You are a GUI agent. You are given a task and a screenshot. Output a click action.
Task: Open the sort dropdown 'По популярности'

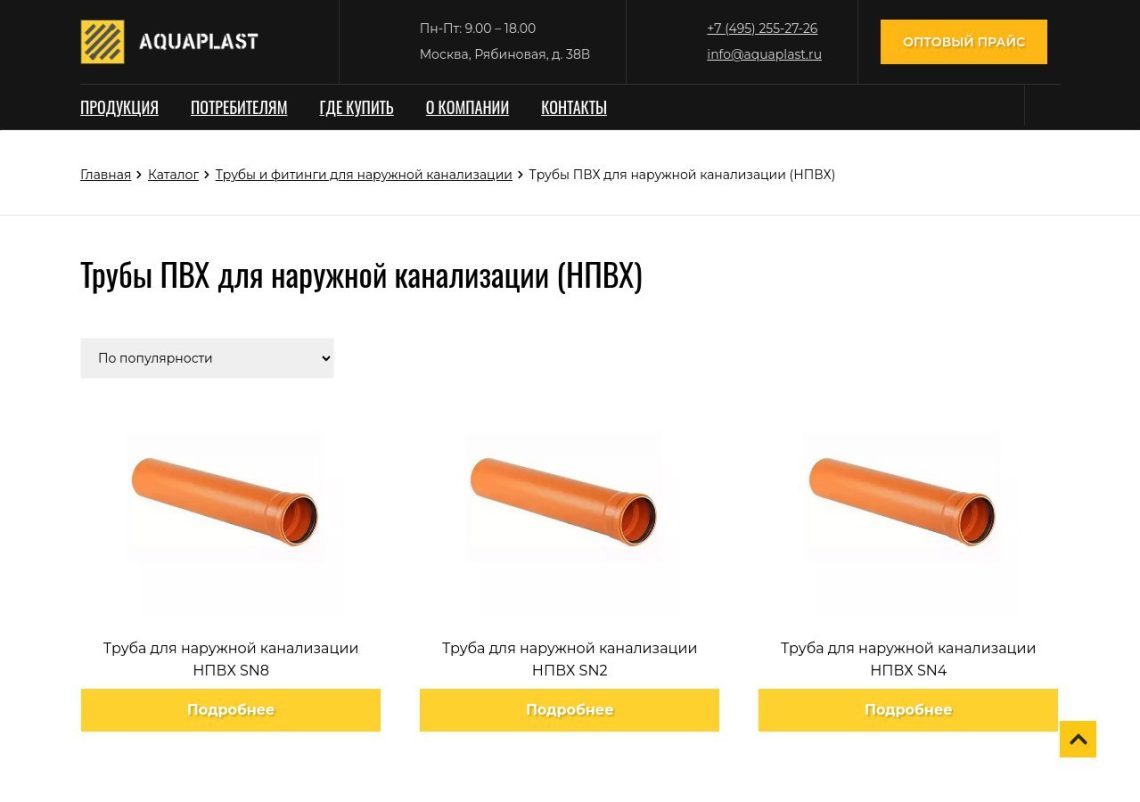pos(206,358)
